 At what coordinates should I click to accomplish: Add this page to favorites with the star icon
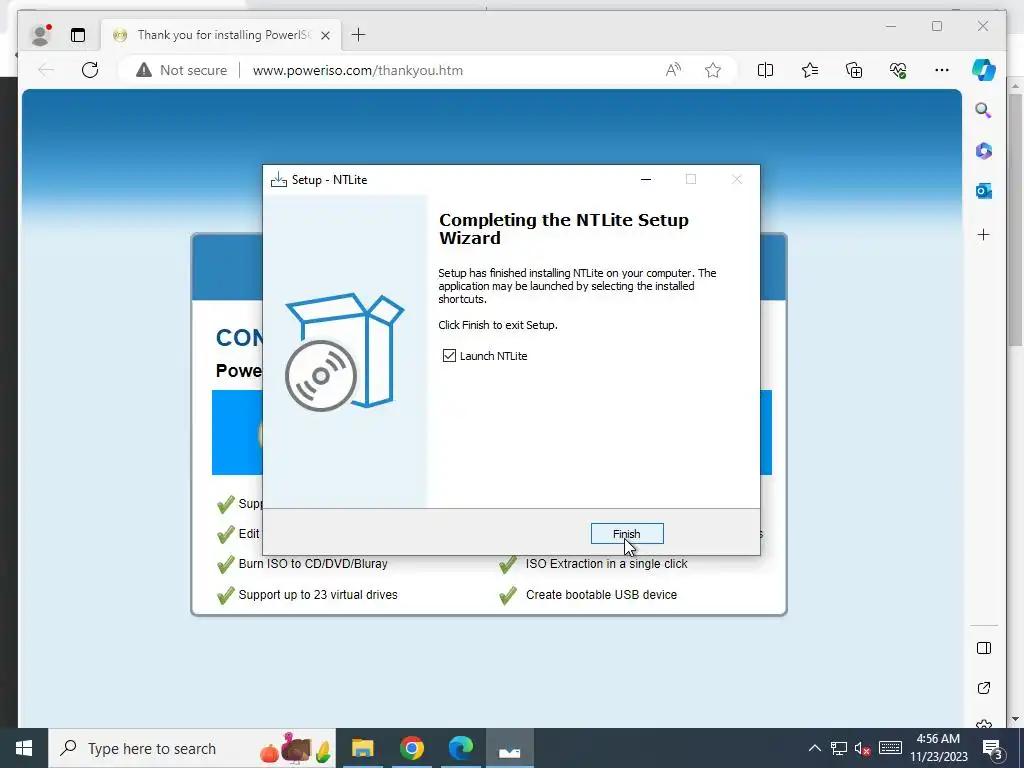[713, 70]
